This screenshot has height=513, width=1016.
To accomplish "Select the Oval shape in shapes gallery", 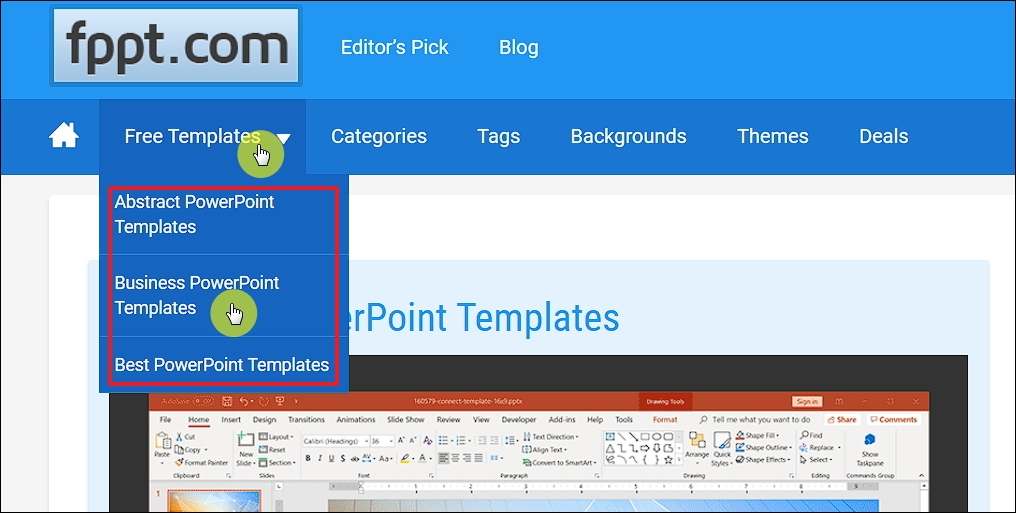I will pyautogui.click(x=656, y=437).
